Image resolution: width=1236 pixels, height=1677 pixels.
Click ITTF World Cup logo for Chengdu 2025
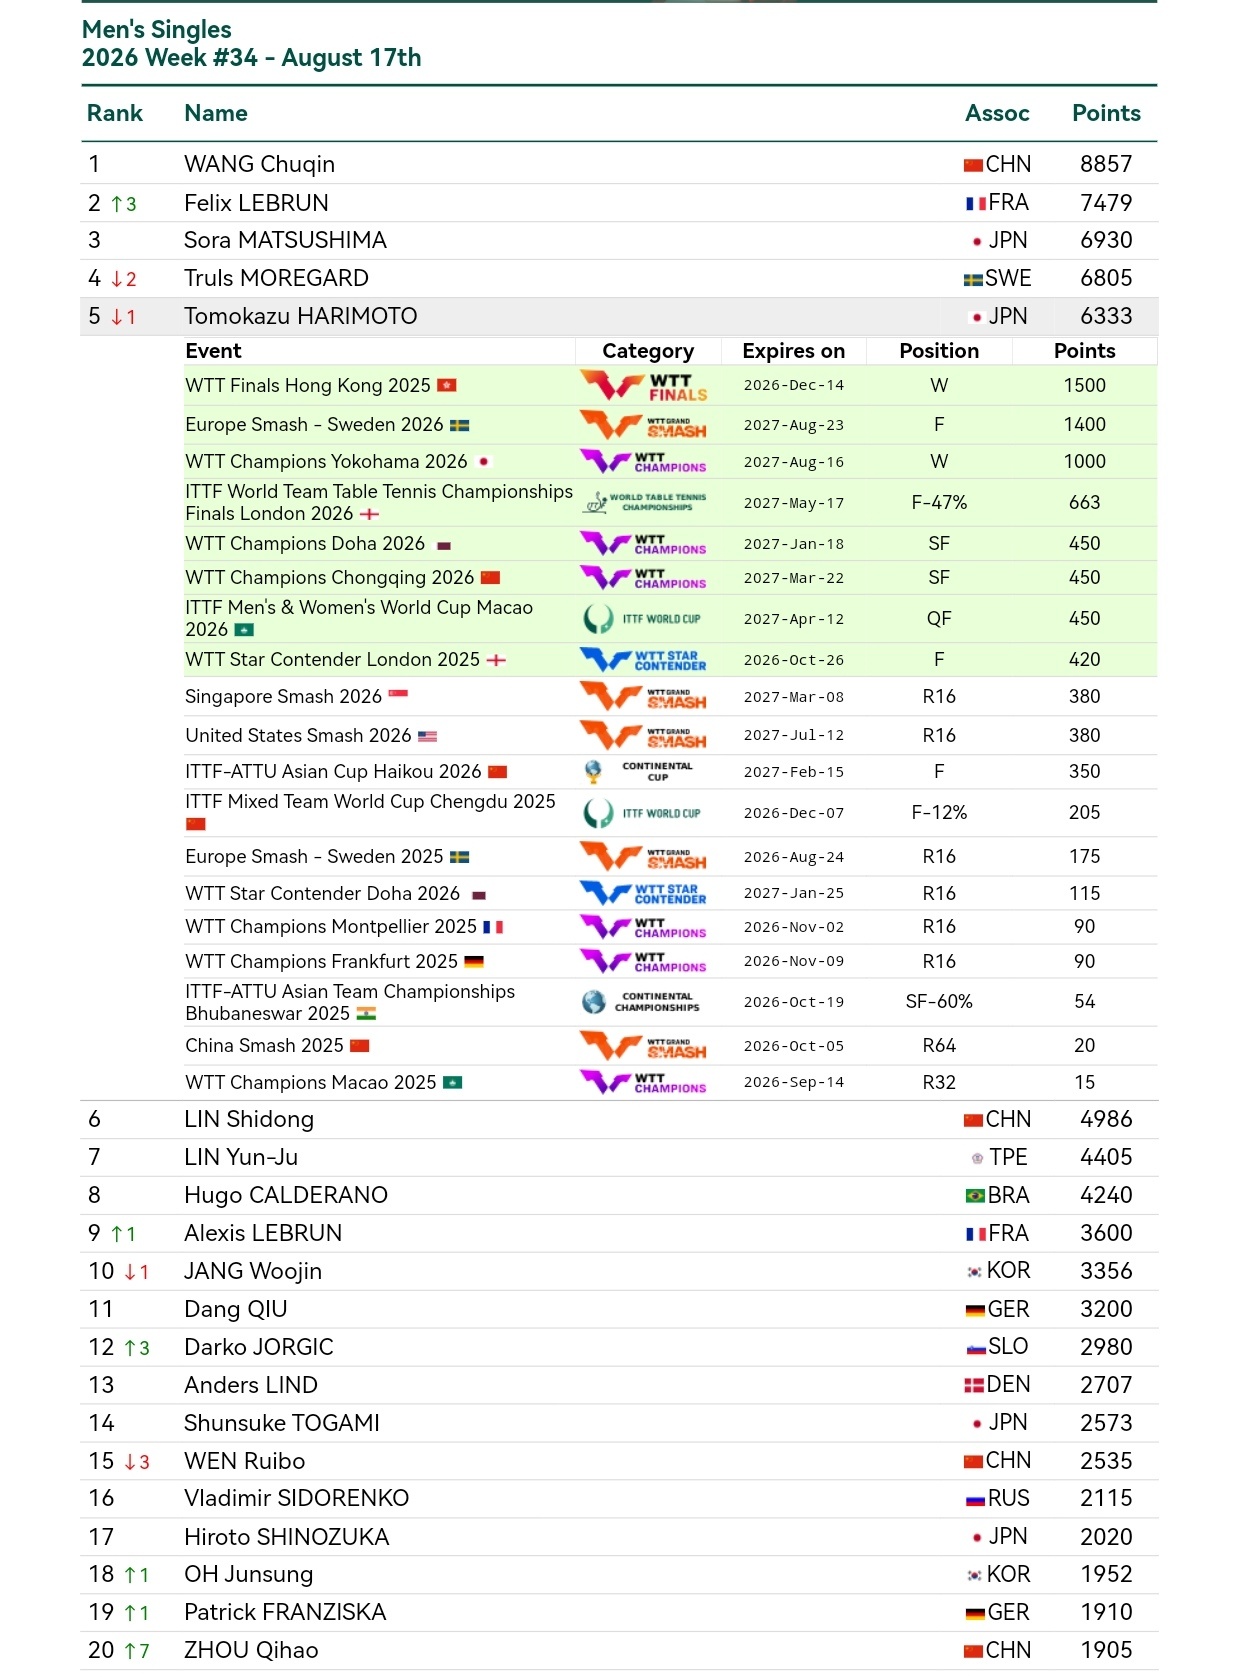tap(642, 813)
